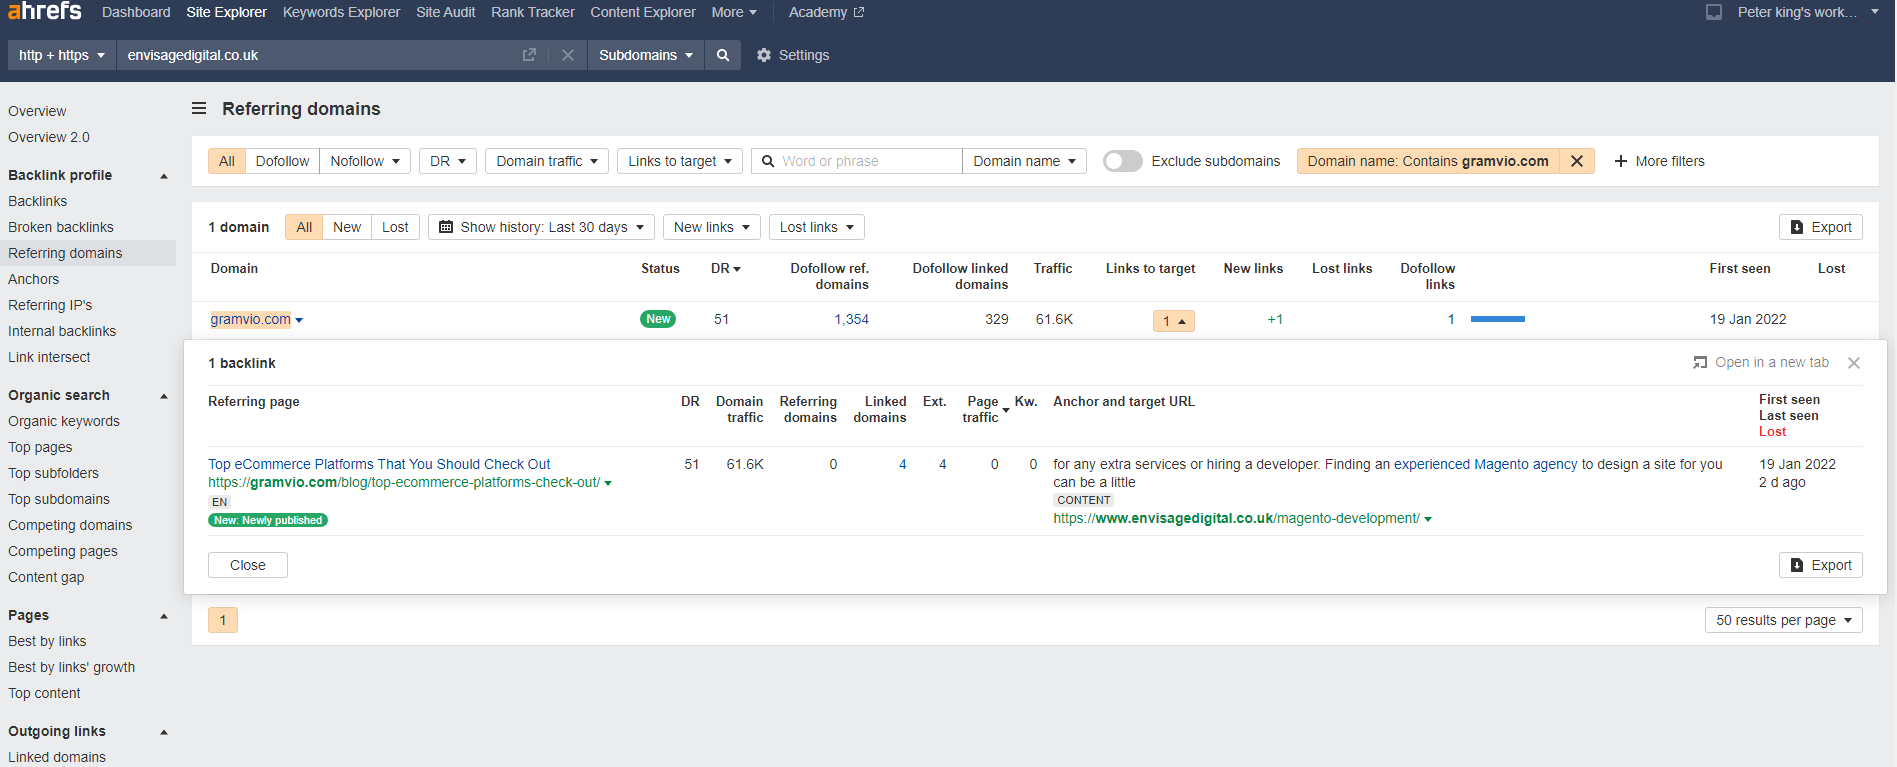
Task: Open Overview 2.0
Action: click(x=49, y=137)
